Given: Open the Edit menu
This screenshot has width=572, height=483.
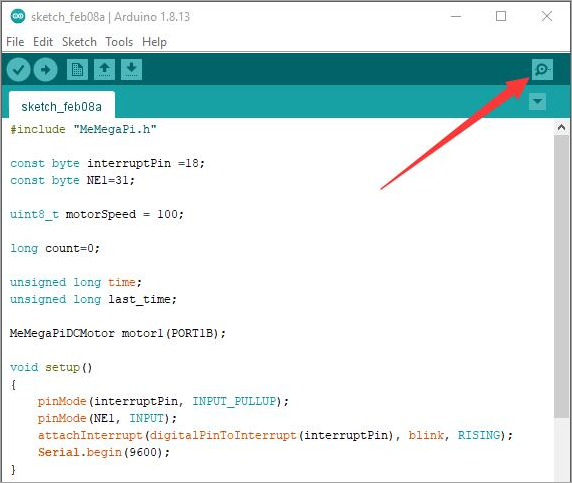Looking at the screenshot, I should click(x=43, y=42).
